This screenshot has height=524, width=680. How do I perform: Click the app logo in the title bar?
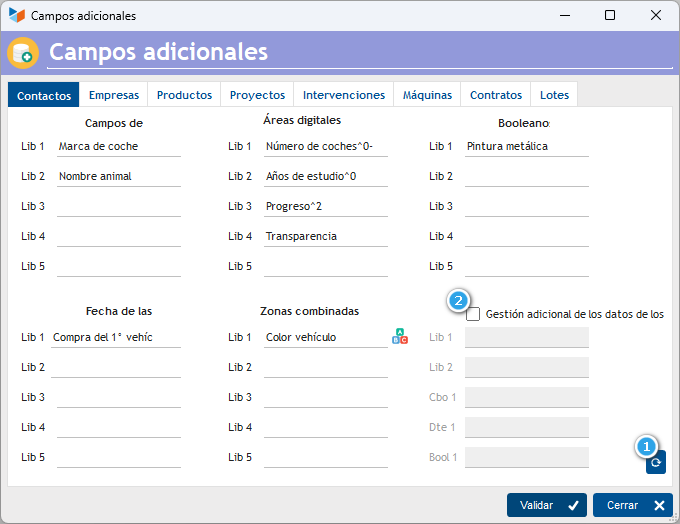click(x=17, y=16)
